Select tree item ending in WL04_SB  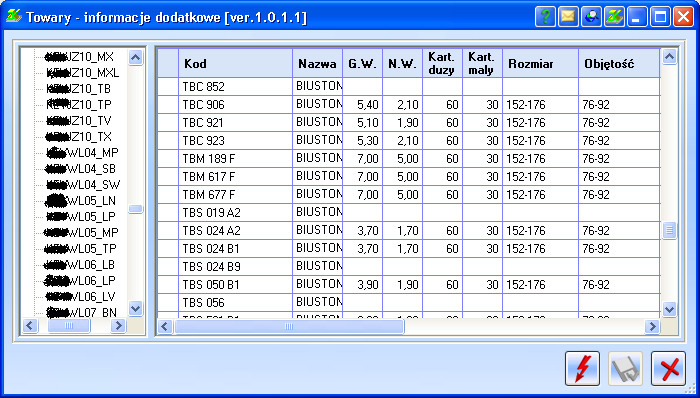click(81, 169)
